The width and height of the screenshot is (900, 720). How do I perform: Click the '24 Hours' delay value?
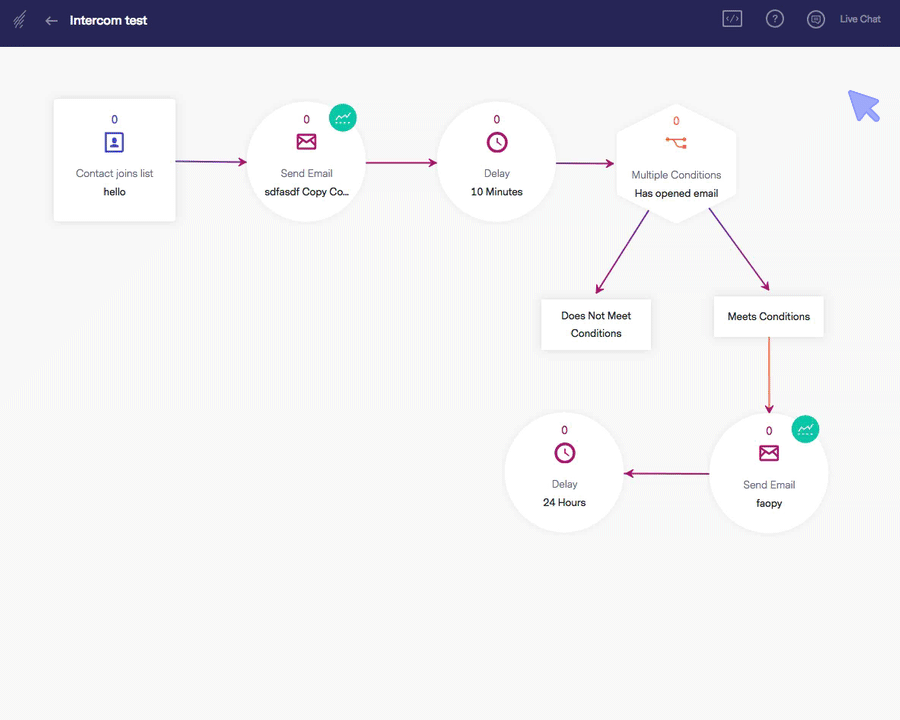point(564,502)
